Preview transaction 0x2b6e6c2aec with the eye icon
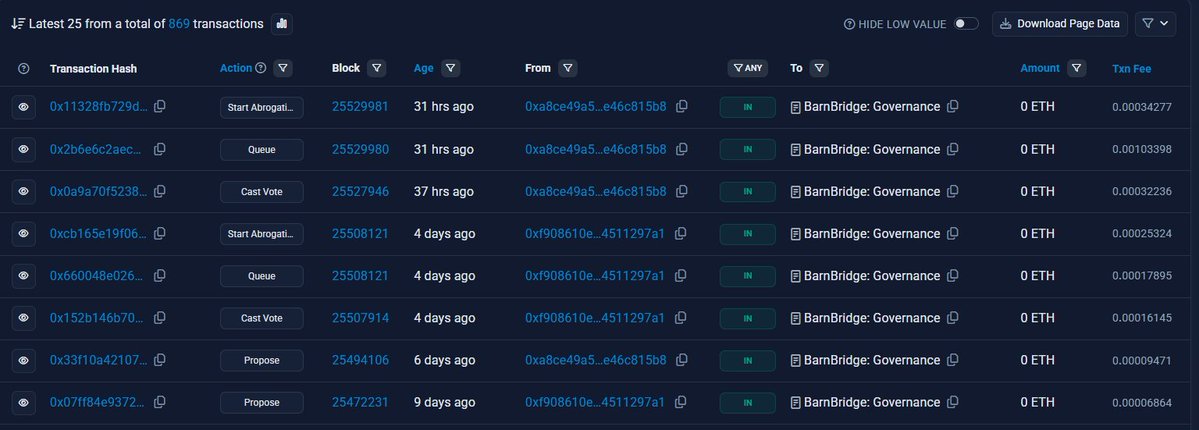This screenshot has height=430, width=1199. point(24,149)
